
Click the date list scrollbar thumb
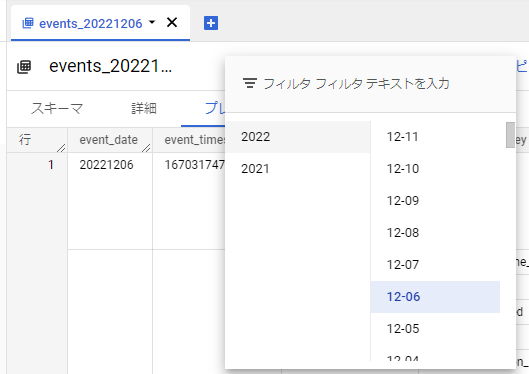[510, 135]
